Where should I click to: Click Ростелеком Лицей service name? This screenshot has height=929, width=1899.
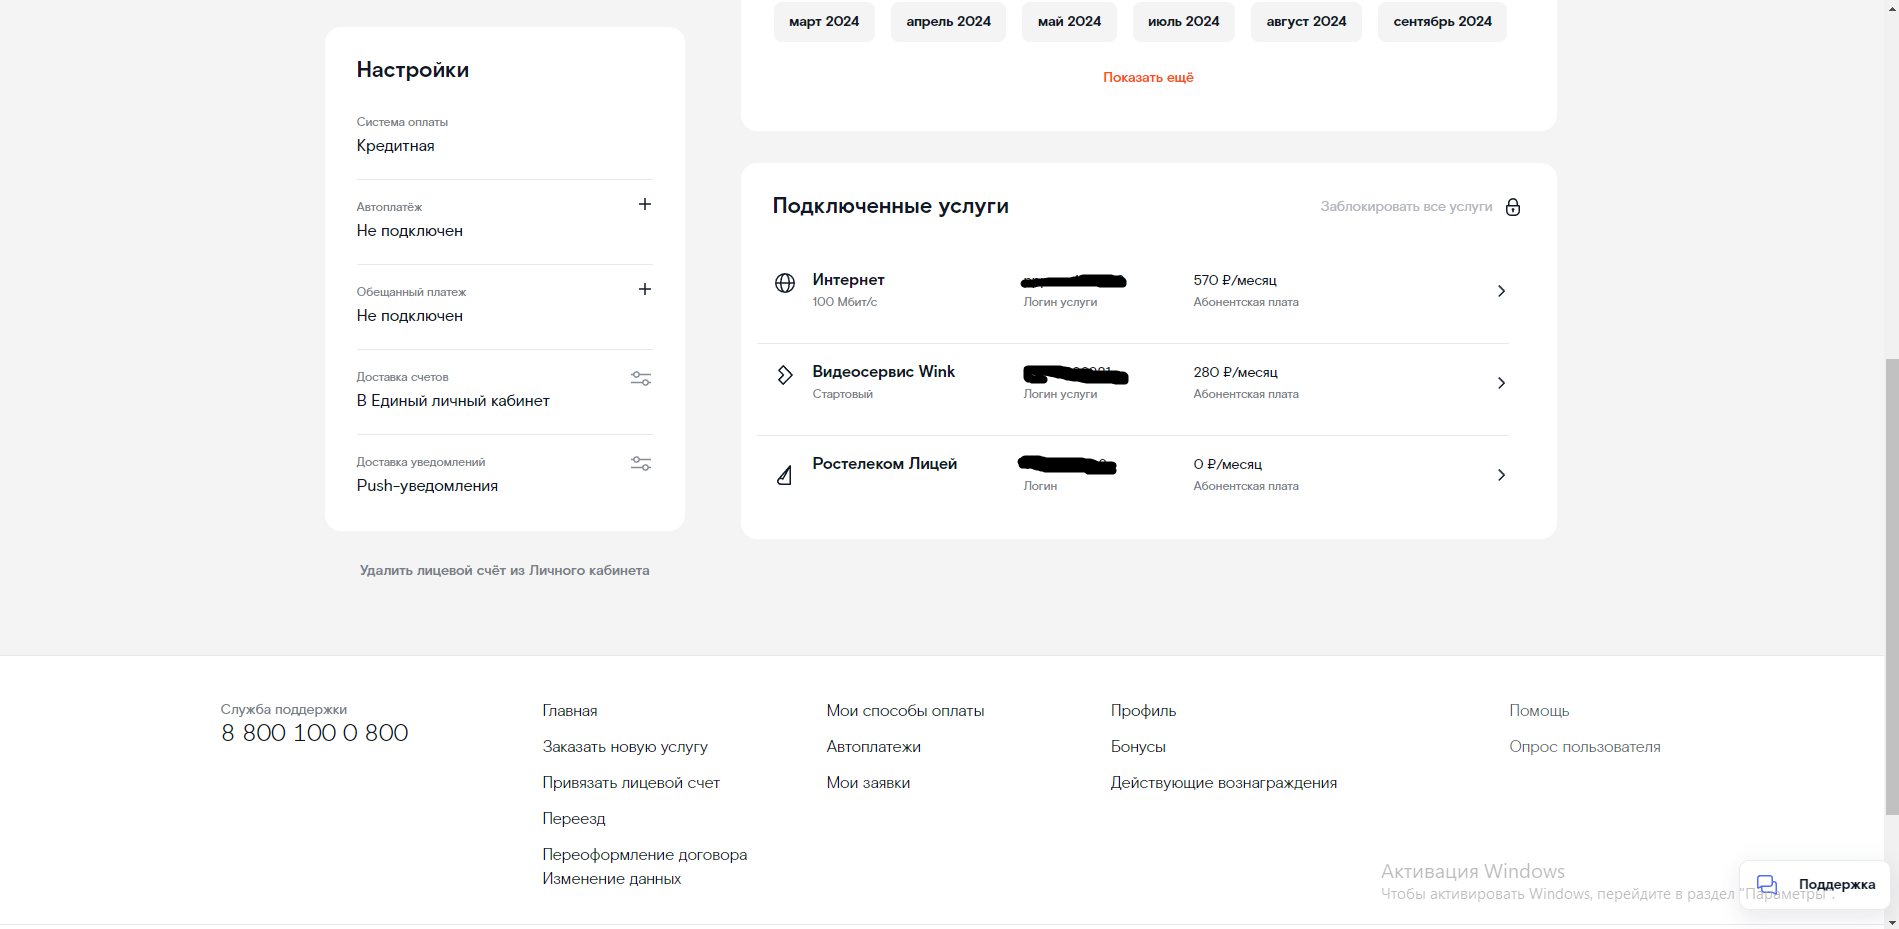(x=884, y=464)
